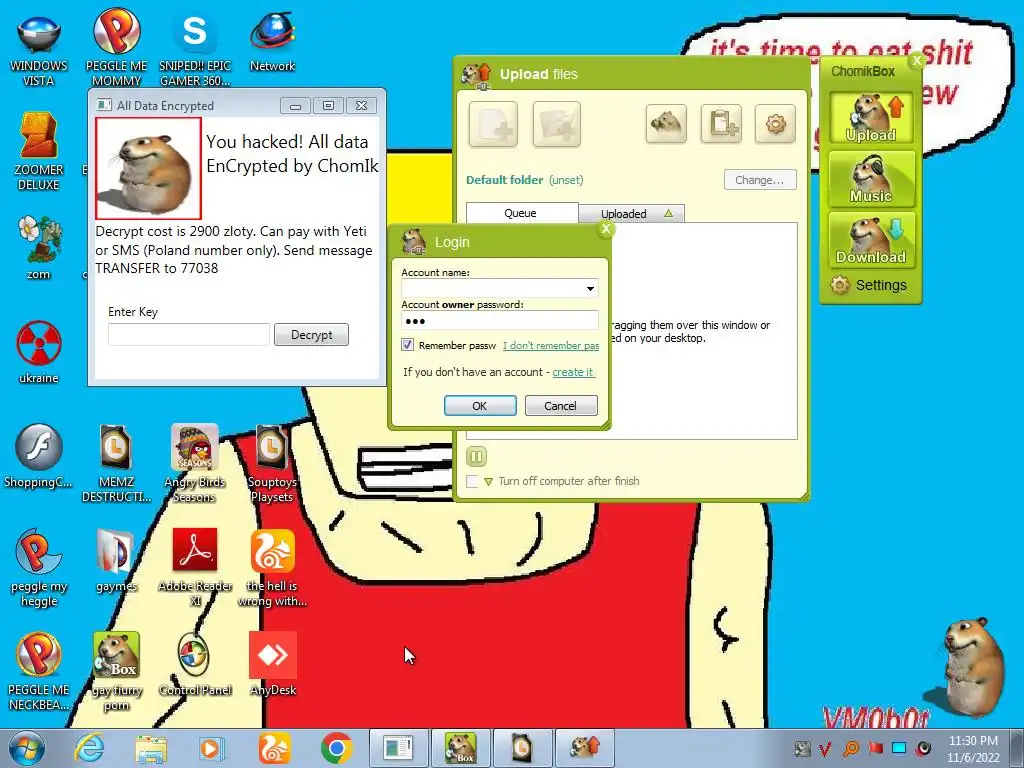Open the Skype SNIPED!! EPIC GAMER icon
Viewport: 1024px width, 768px height.
point(195,47)
